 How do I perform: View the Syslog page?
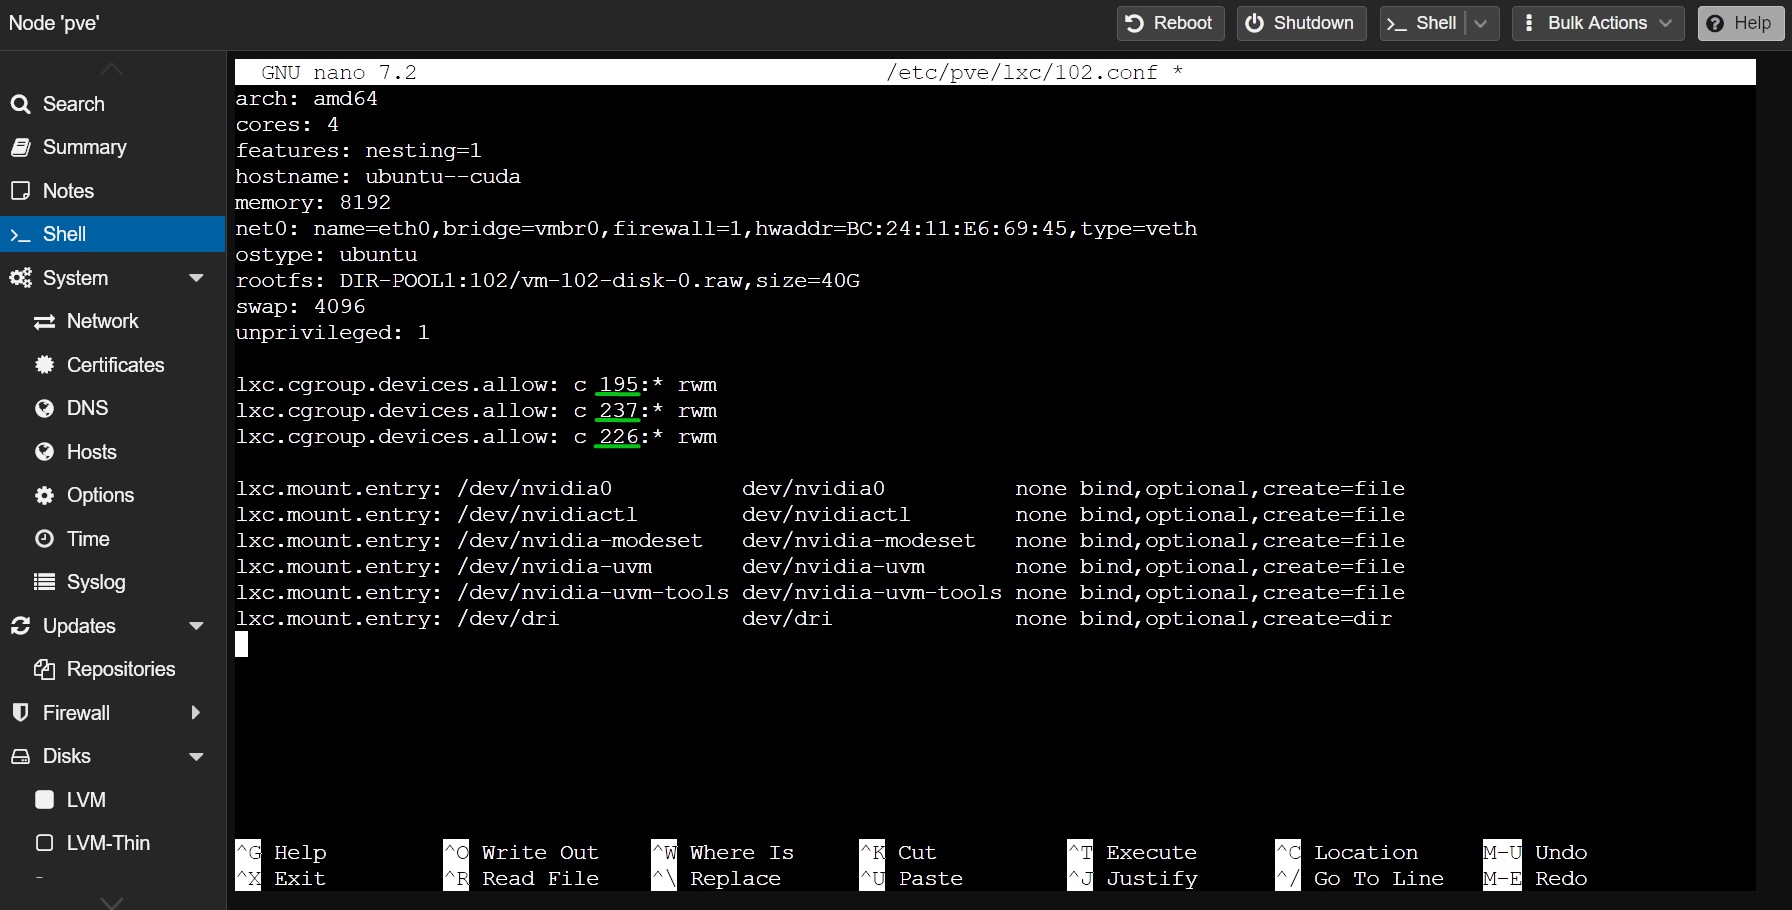coord(113,582)
